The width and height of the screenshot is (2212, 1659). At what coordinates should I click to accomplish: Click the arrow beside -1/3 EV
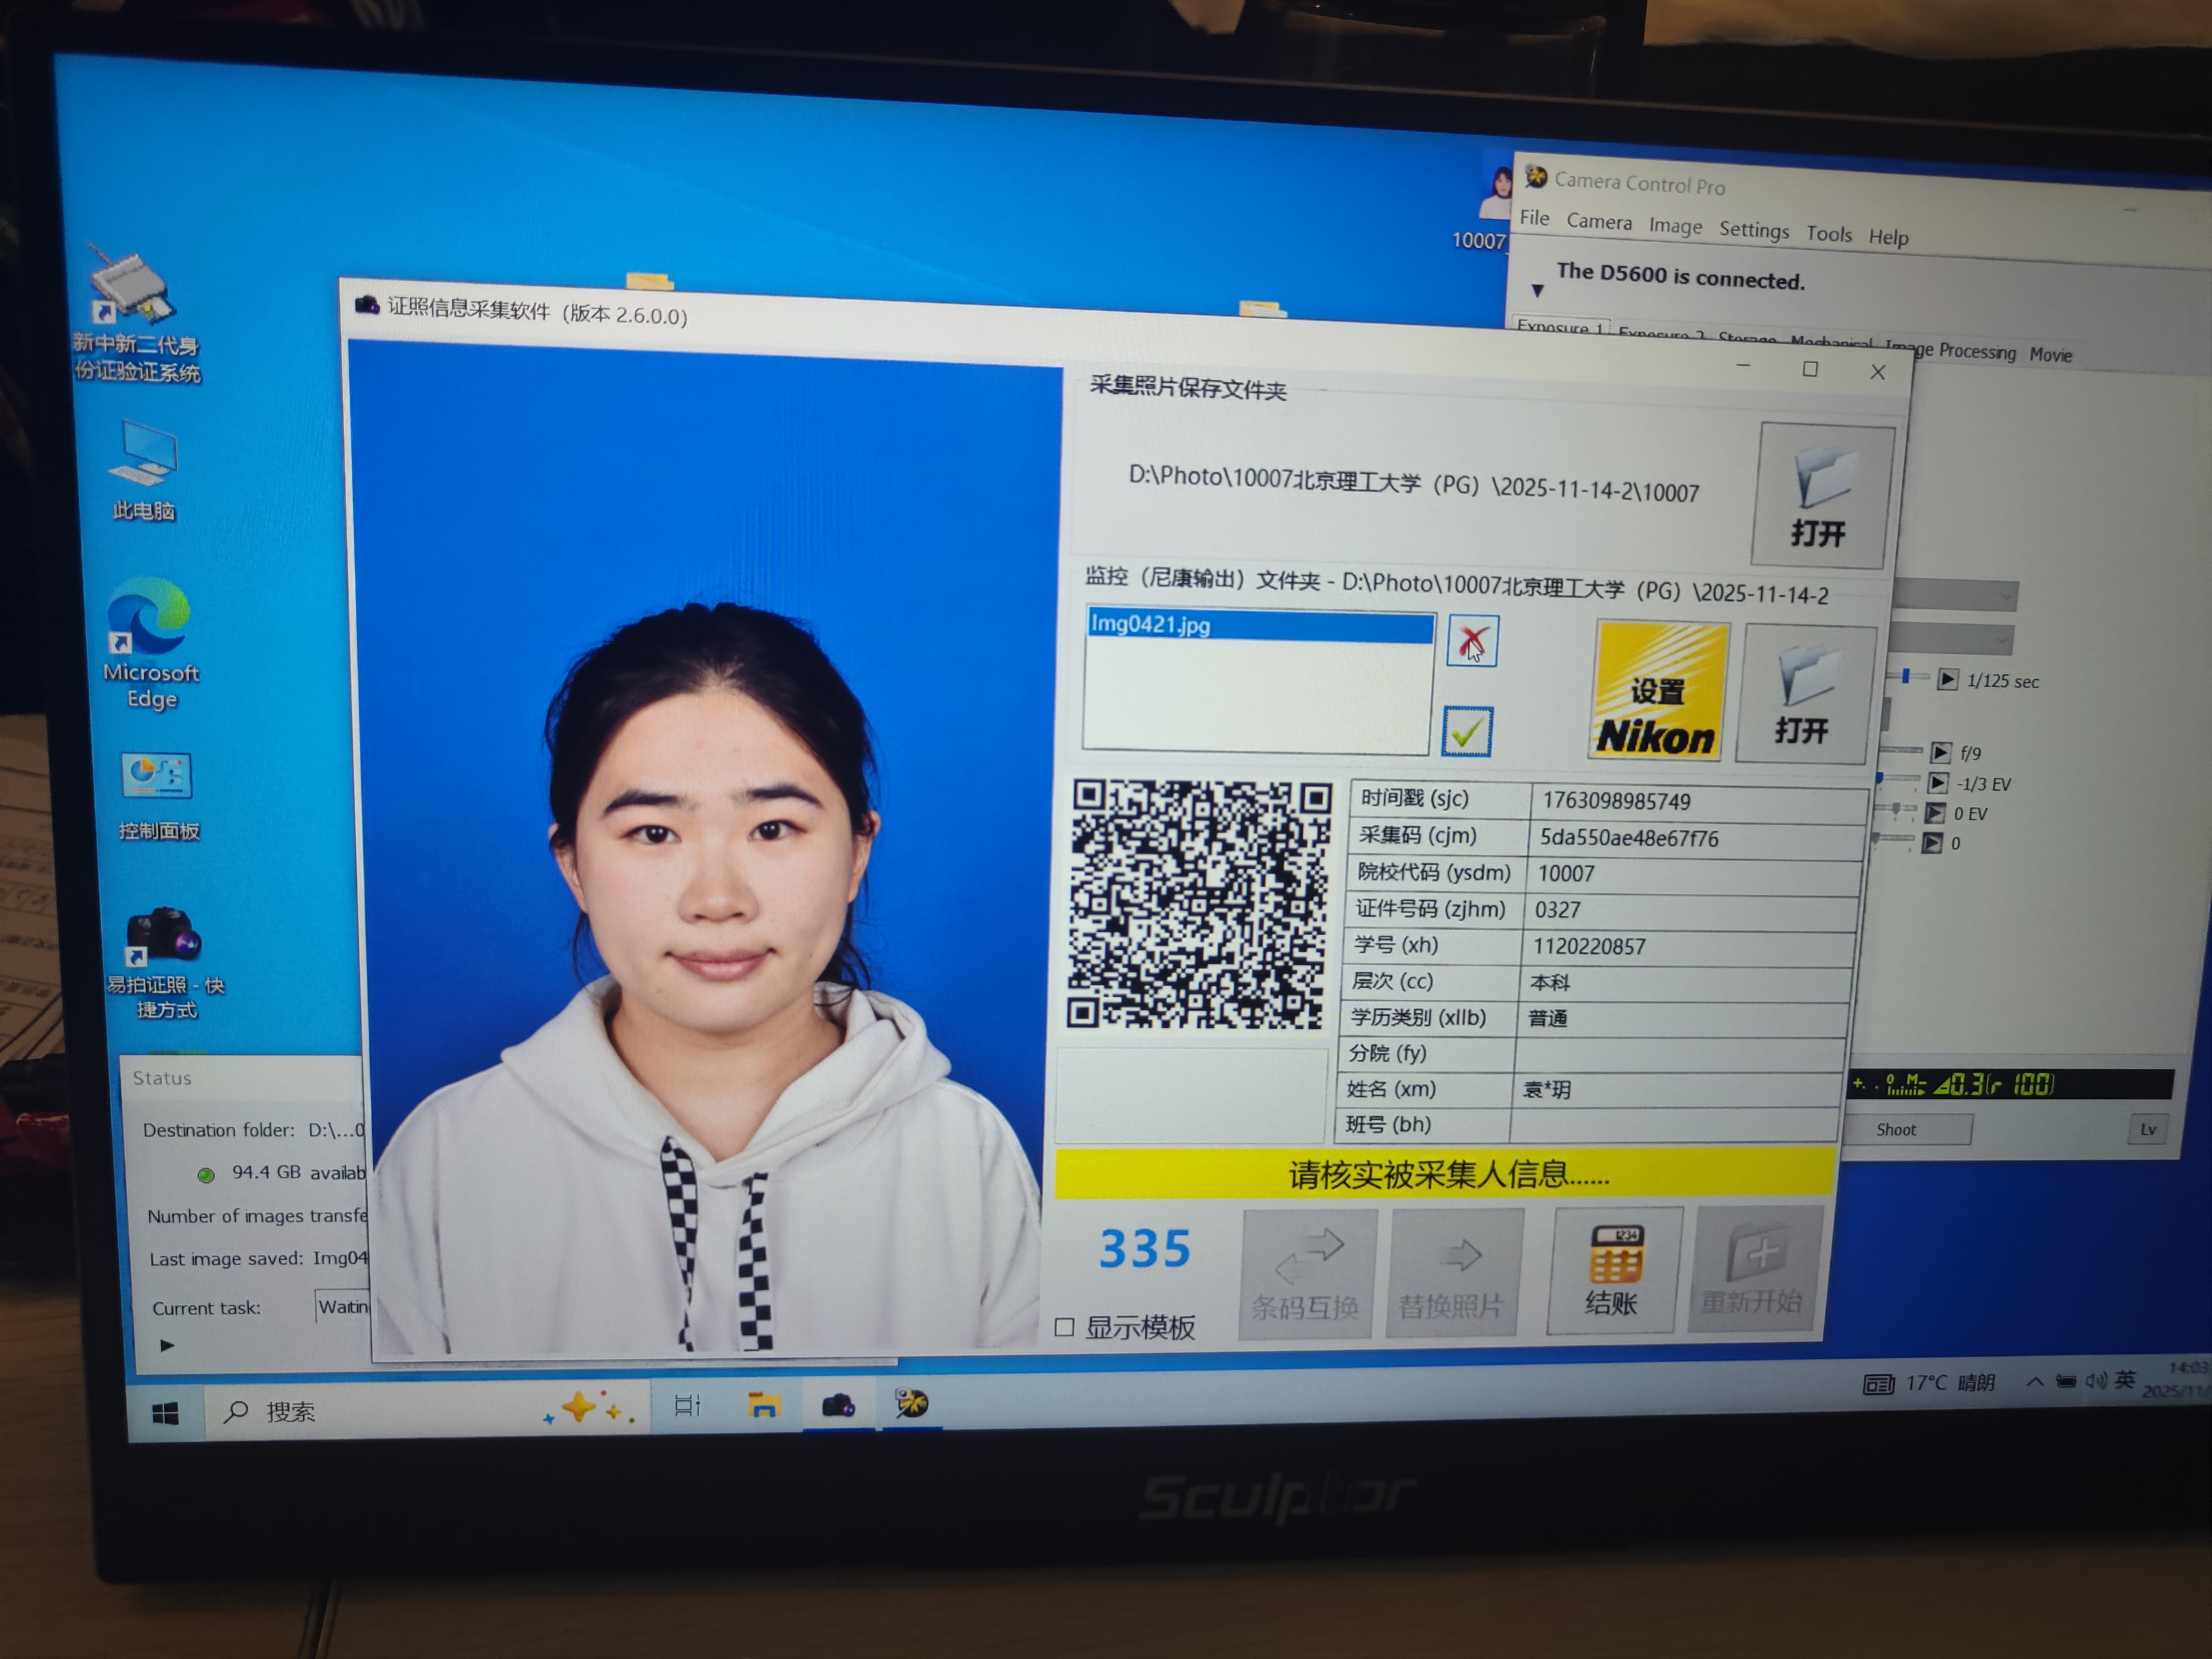pyautogui.click(x=1938, y=783)
